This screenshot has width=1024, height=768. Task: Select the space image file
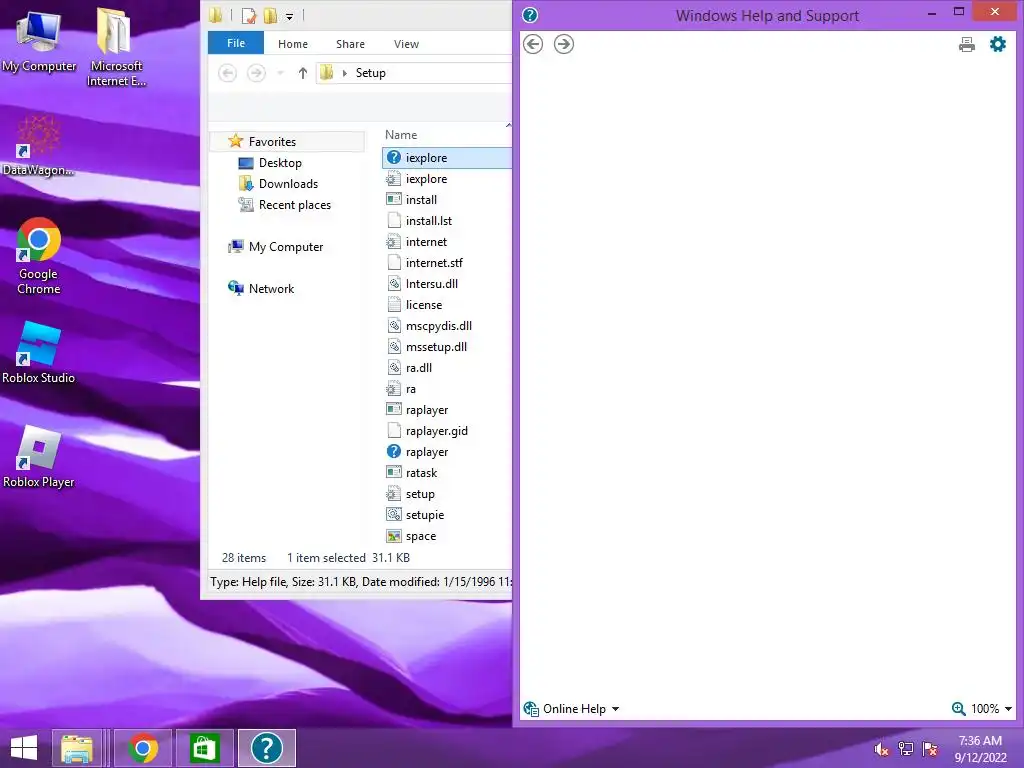pyautogui.click(x=420, y=536)
